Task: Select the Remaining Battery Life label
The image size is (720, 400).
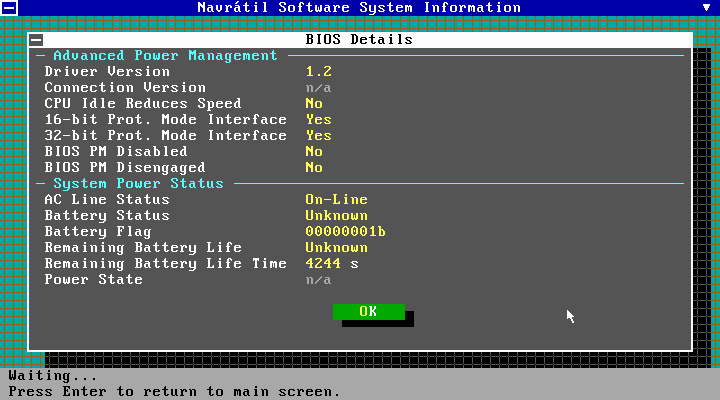Action: [143, 248]
